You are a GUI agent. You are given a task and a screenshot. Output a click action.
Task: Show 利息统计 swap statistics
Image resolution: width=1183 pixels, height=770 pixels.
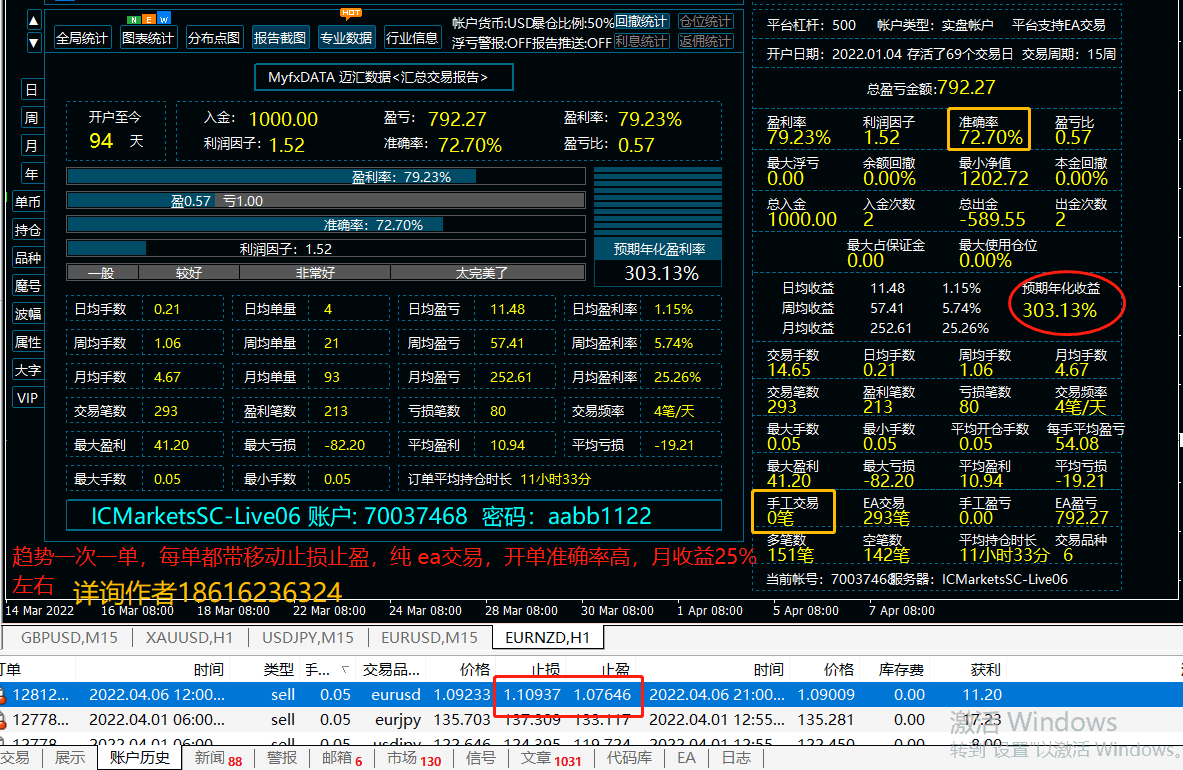click(x=641, y=41)
